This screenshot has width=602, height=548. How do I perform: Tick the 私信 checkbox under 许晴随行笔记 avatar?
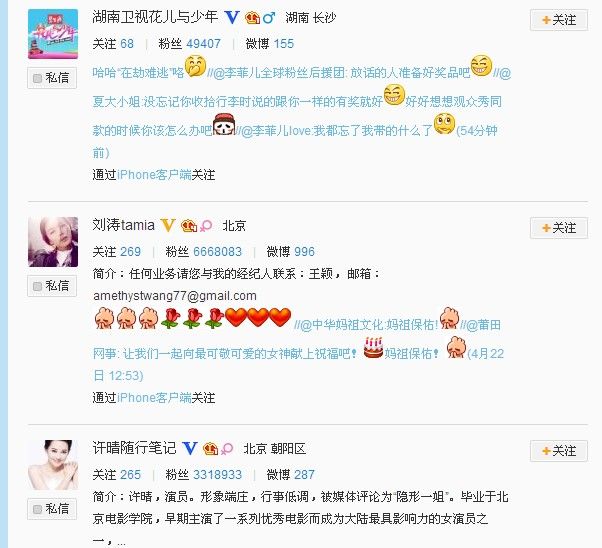click(x=37, y=509)
